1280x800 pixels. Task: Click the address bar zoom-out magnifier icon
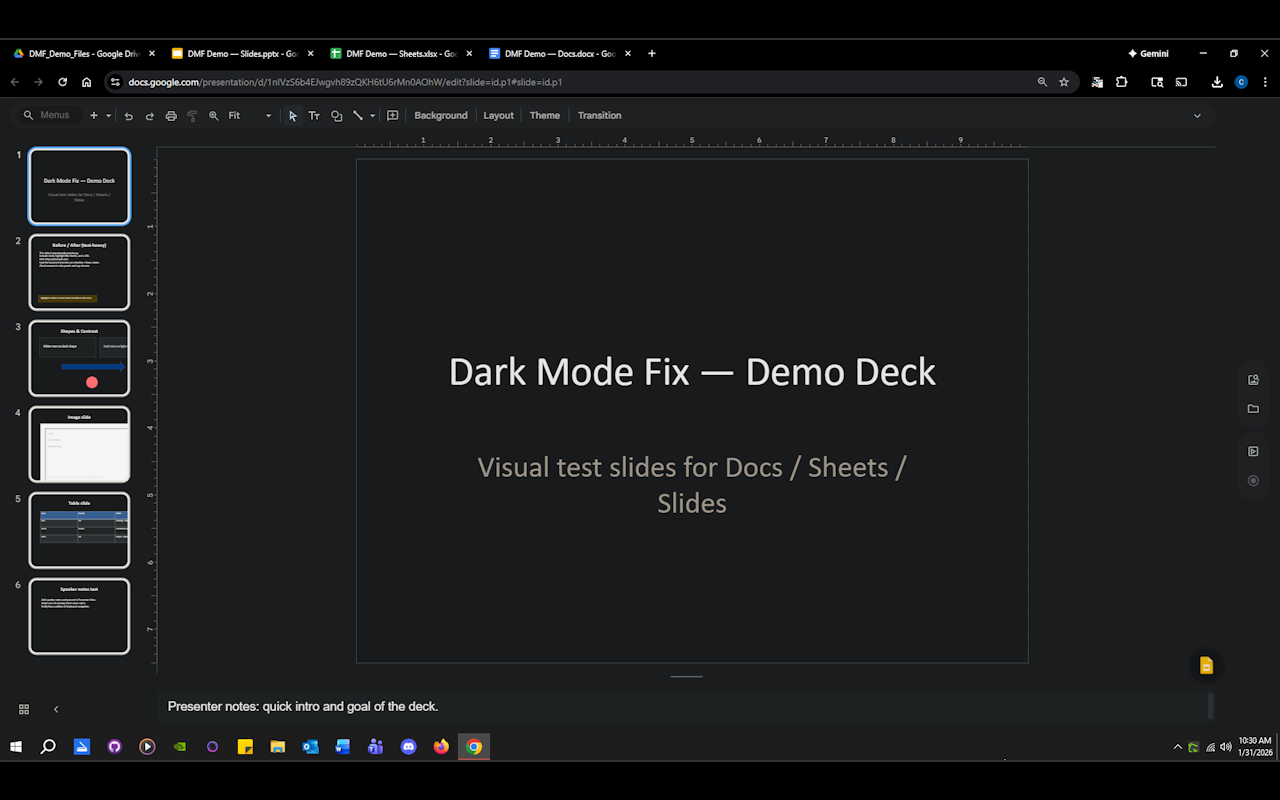click(x=1042, y=82)
